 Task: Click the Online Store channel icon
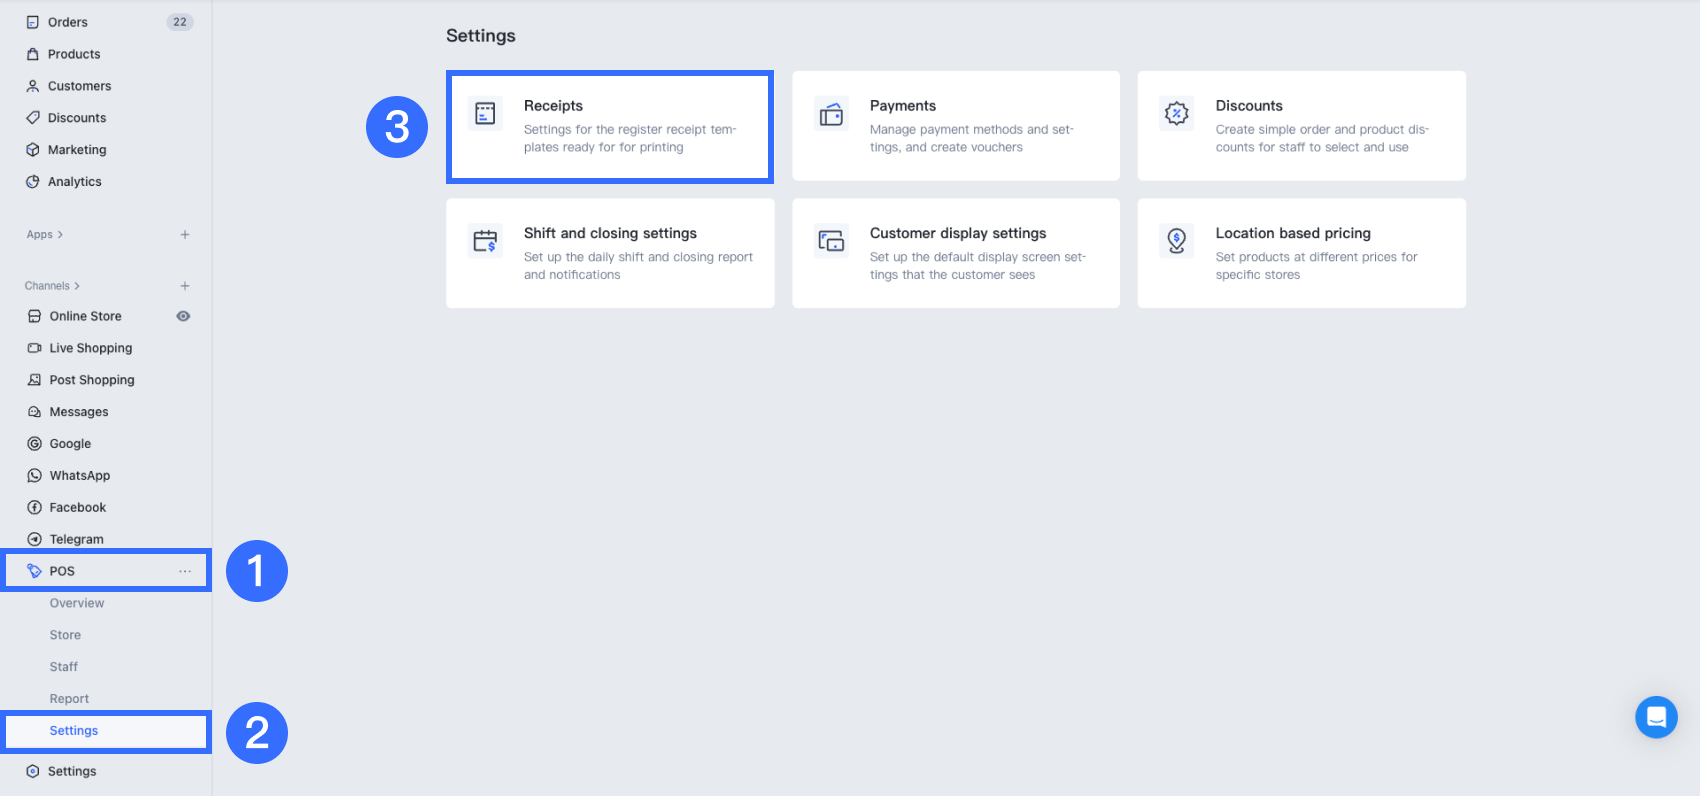coord(35,316)
